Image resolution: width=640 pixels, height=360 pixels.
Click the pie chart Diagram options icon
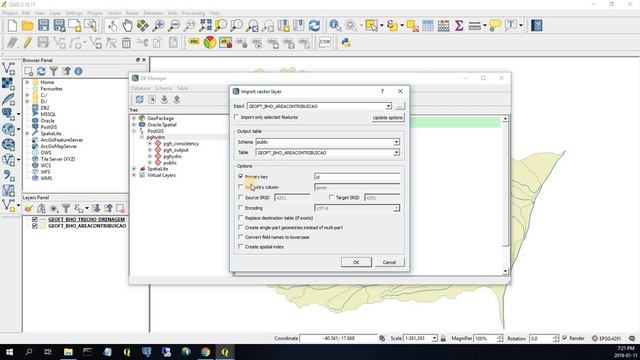pyautogui.click(x=210, y=42)
